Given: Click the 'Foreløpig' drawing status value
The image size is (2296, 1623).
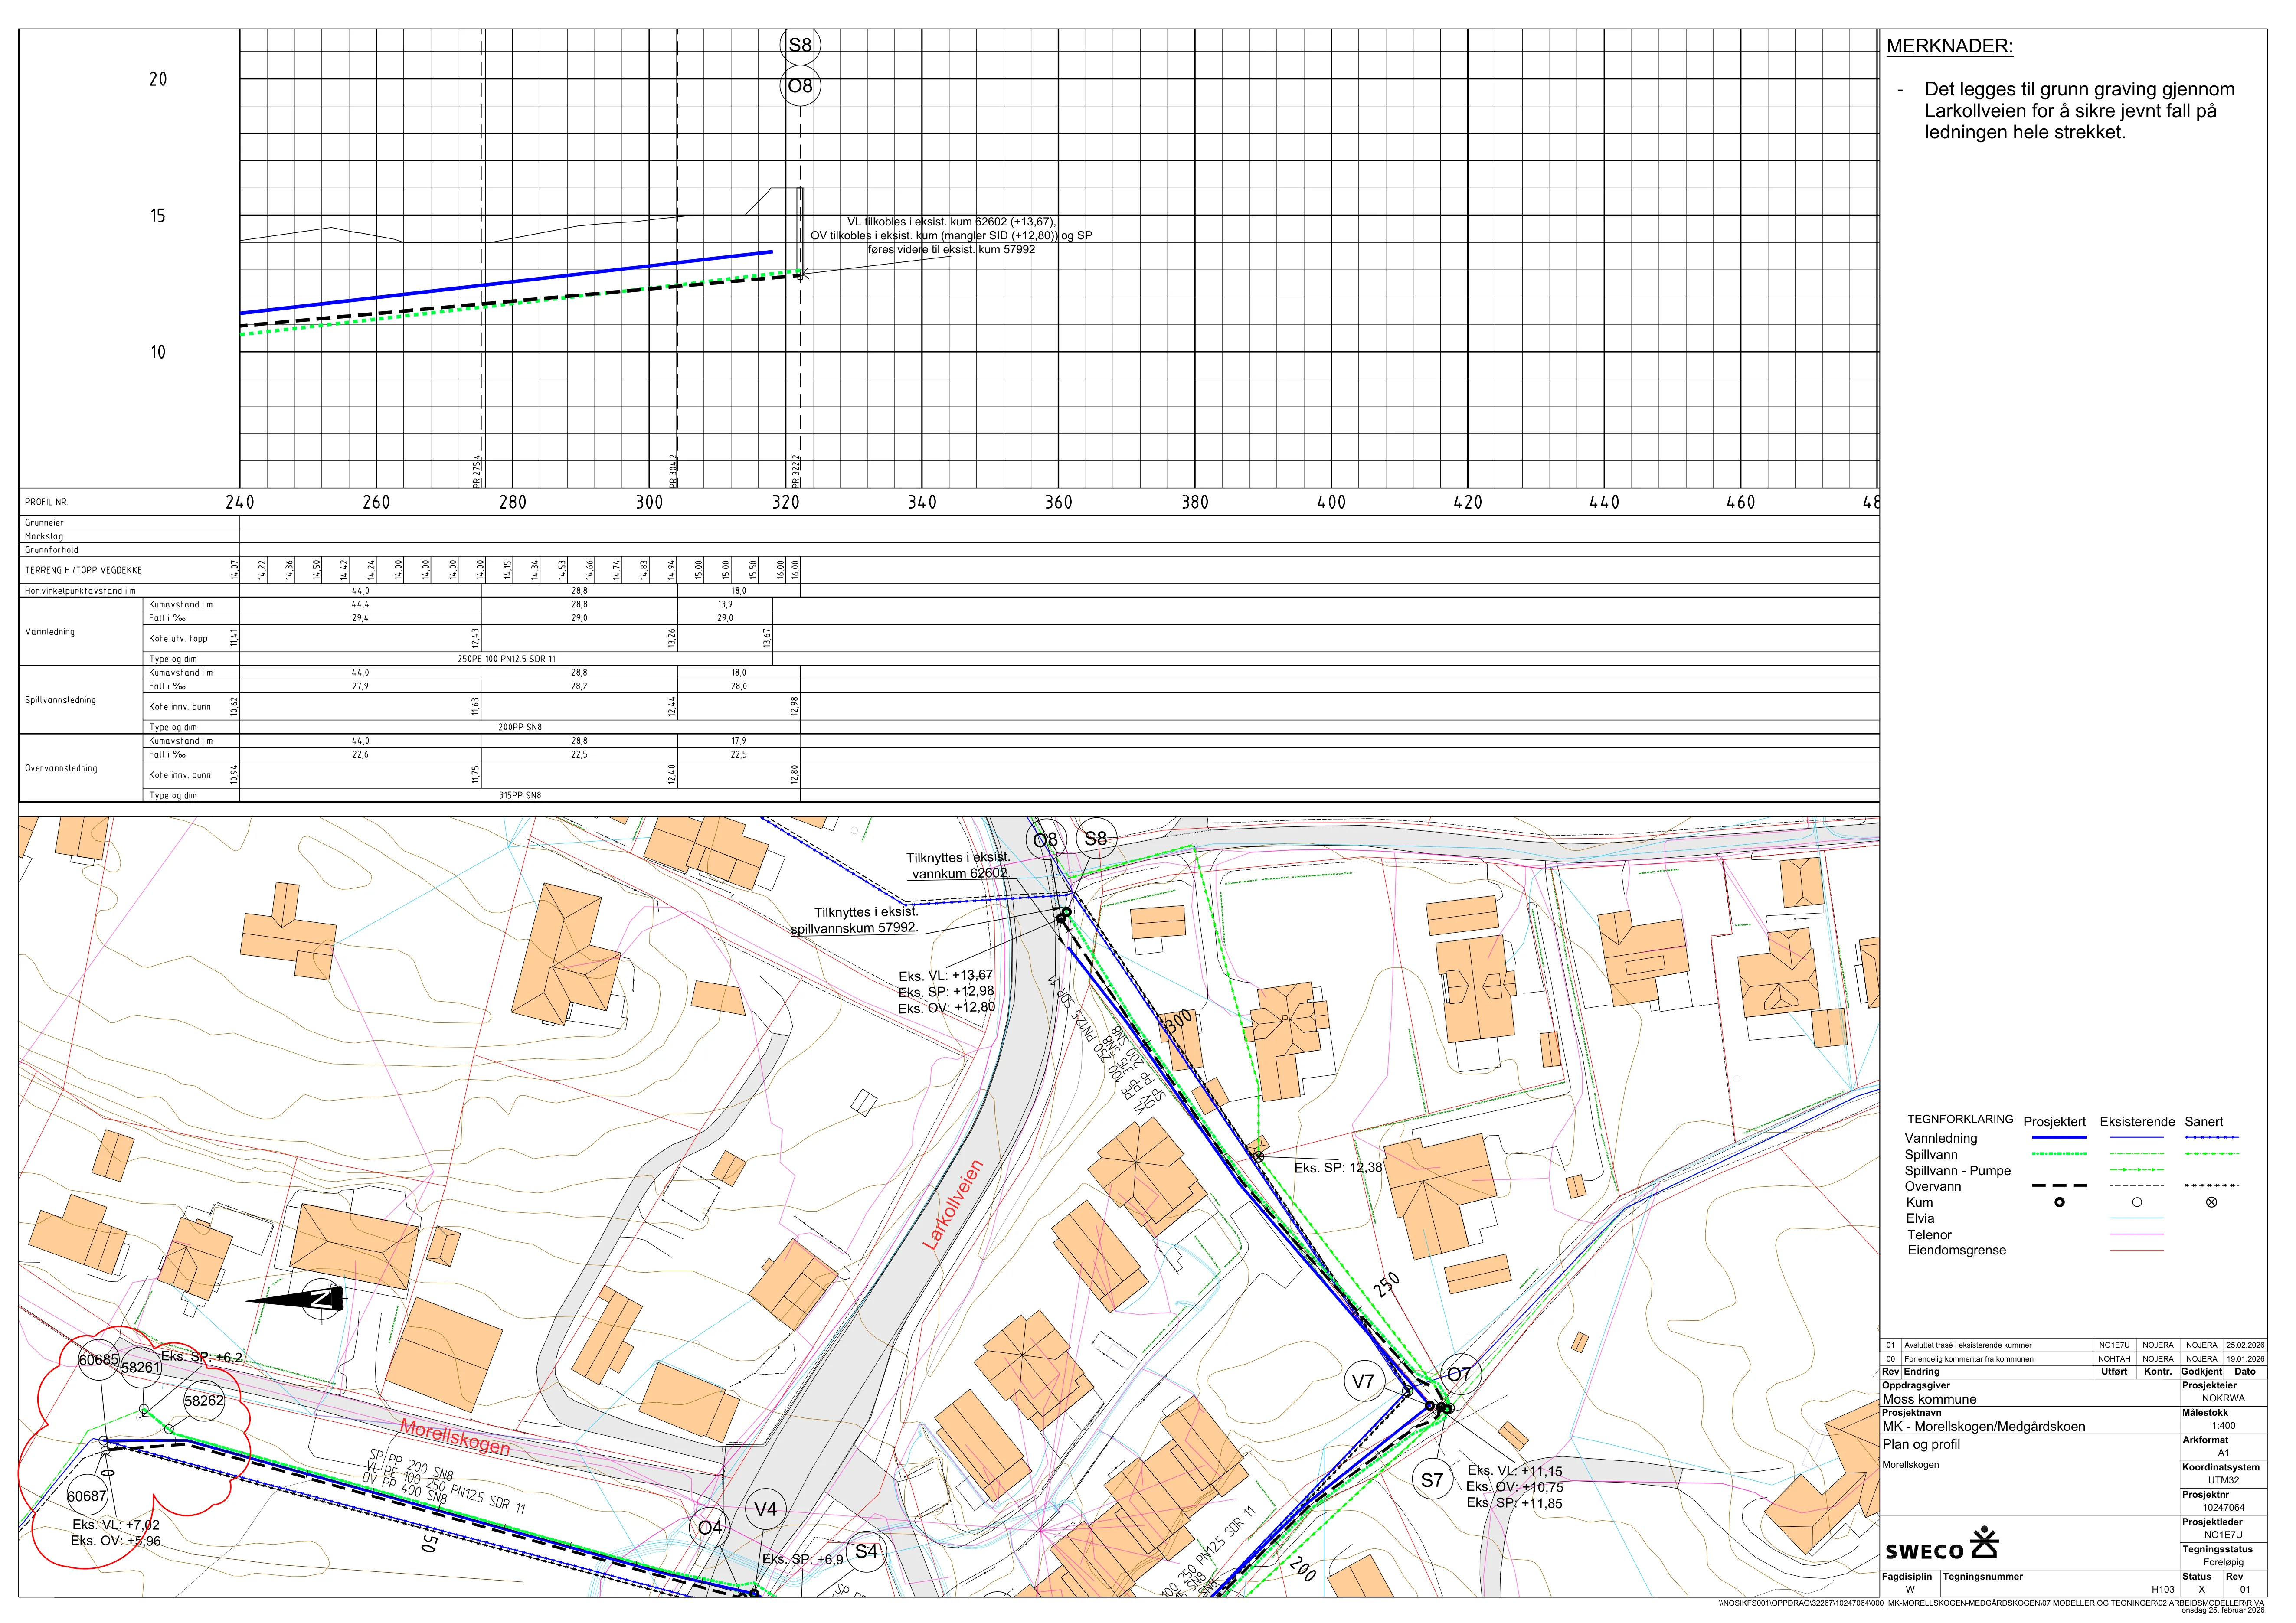Looking at the screenshot, I should tap(2223, 1562).
